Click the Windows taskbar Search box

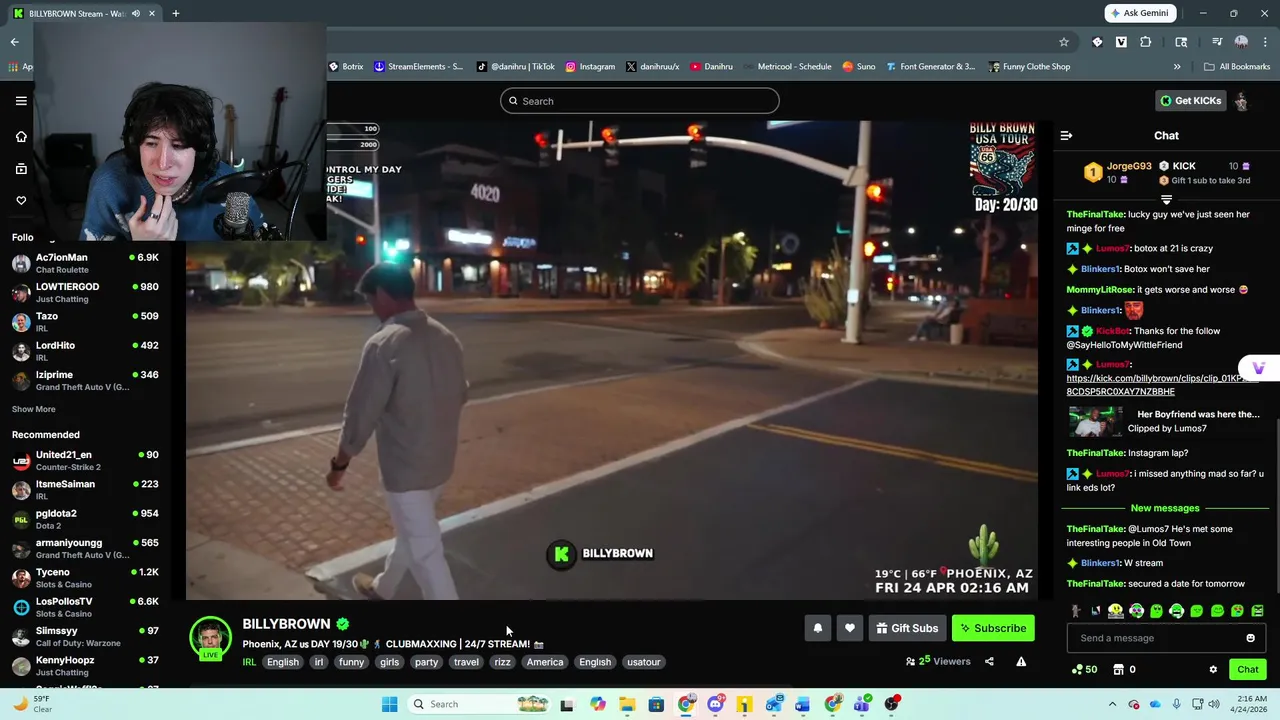480,704
